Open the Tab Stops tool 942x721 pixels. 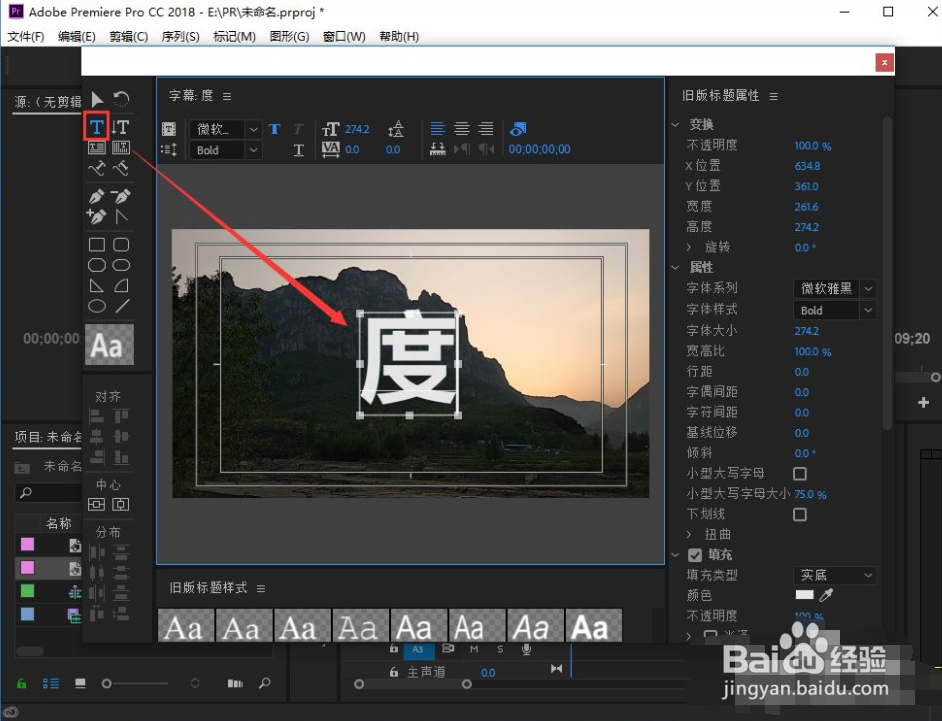[x=438, y=149]
